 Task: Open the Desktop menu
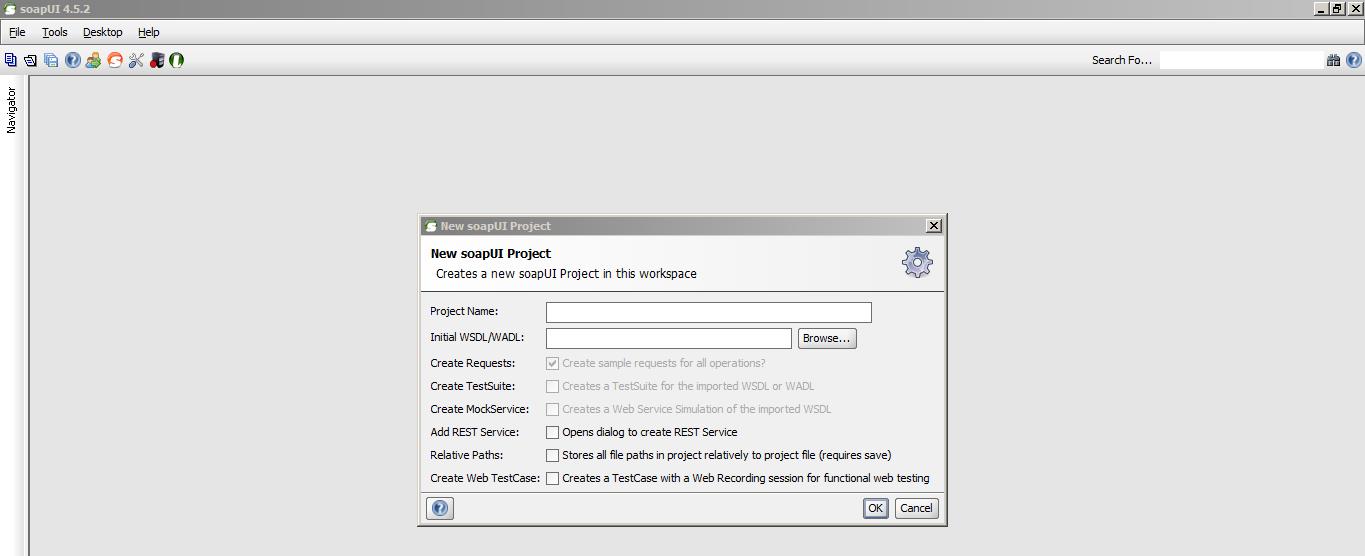(x=103, y=32)
